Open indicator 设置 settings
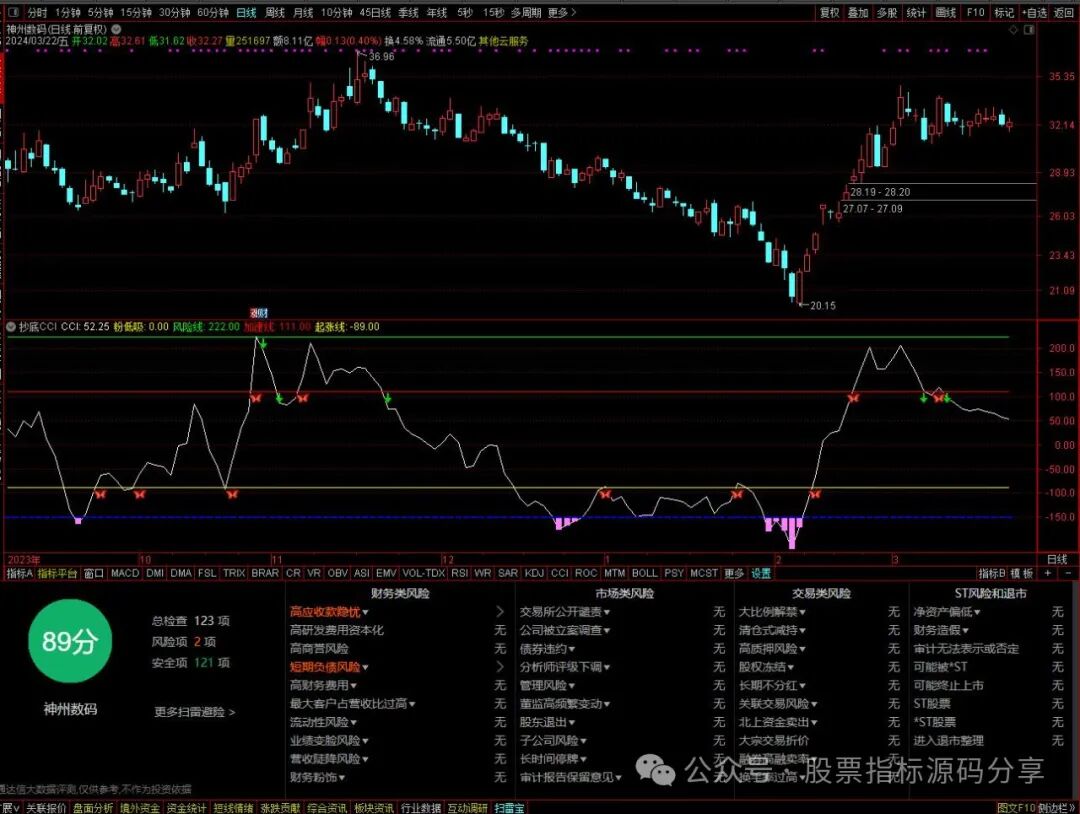Viewport: 1080px width, 814px height. pyautogui.click(x=761, y=573)
